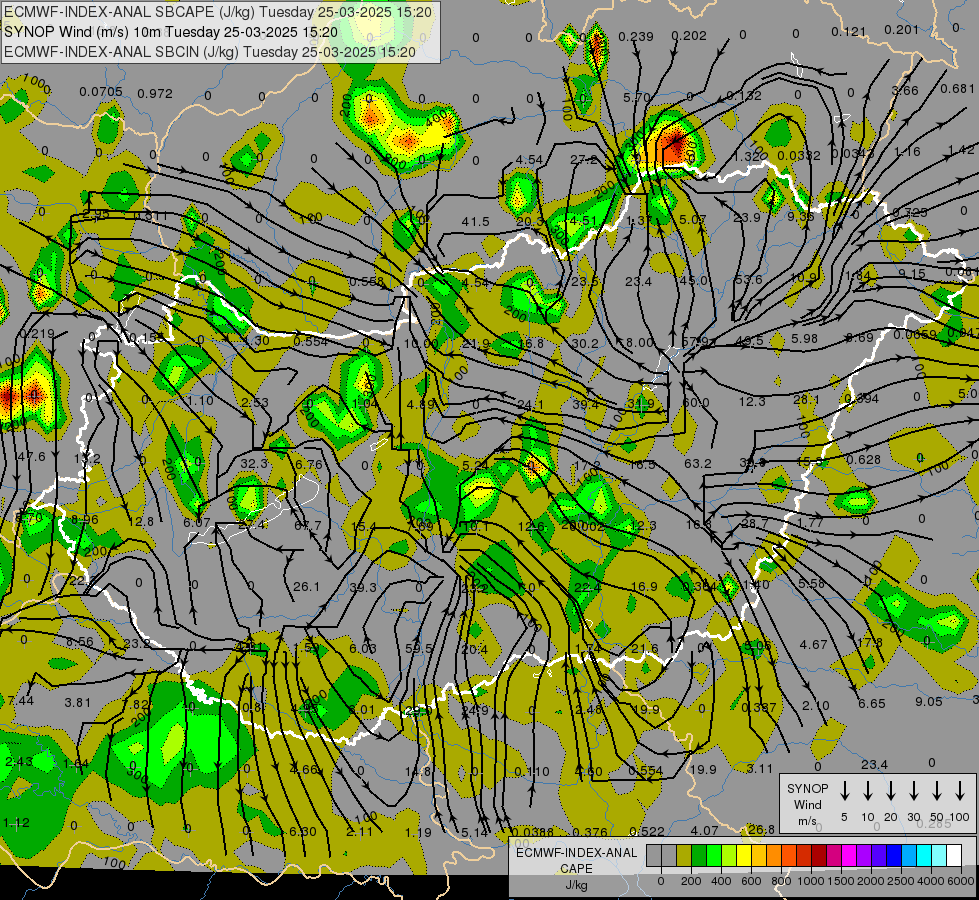
Task: Click the wind arrow above 10 in SYNOP legend
Action: [x=867, y=791]
